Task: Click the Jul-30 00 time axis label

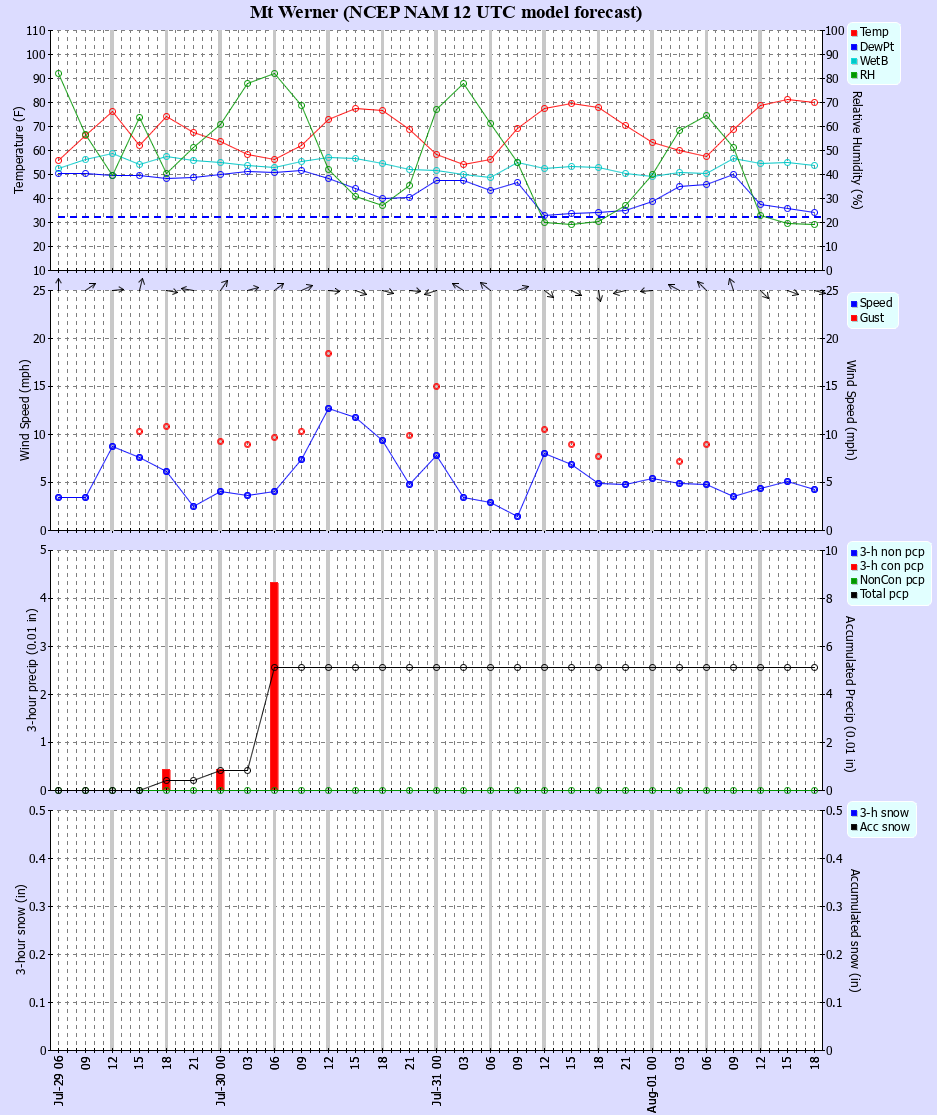Action: (220, 1080)
